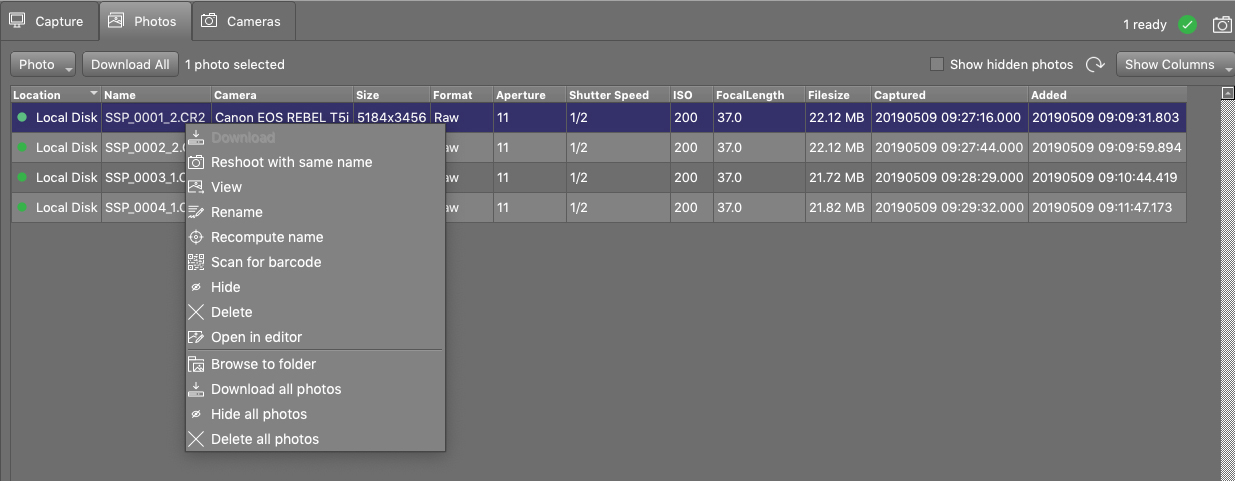Click the refresh arrow icon beside Show hidden photos

click(x=1095, y=65)
